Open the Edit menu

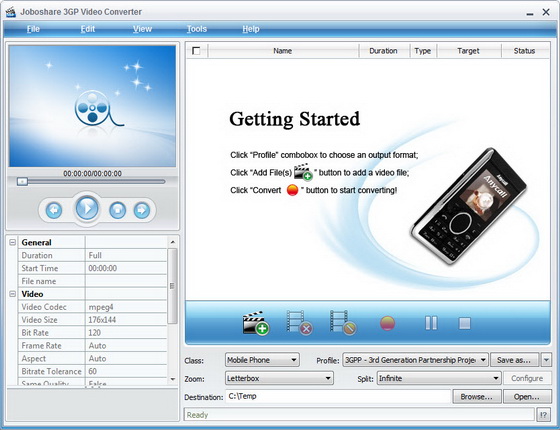pyautogui.click(x=88, y=29)
